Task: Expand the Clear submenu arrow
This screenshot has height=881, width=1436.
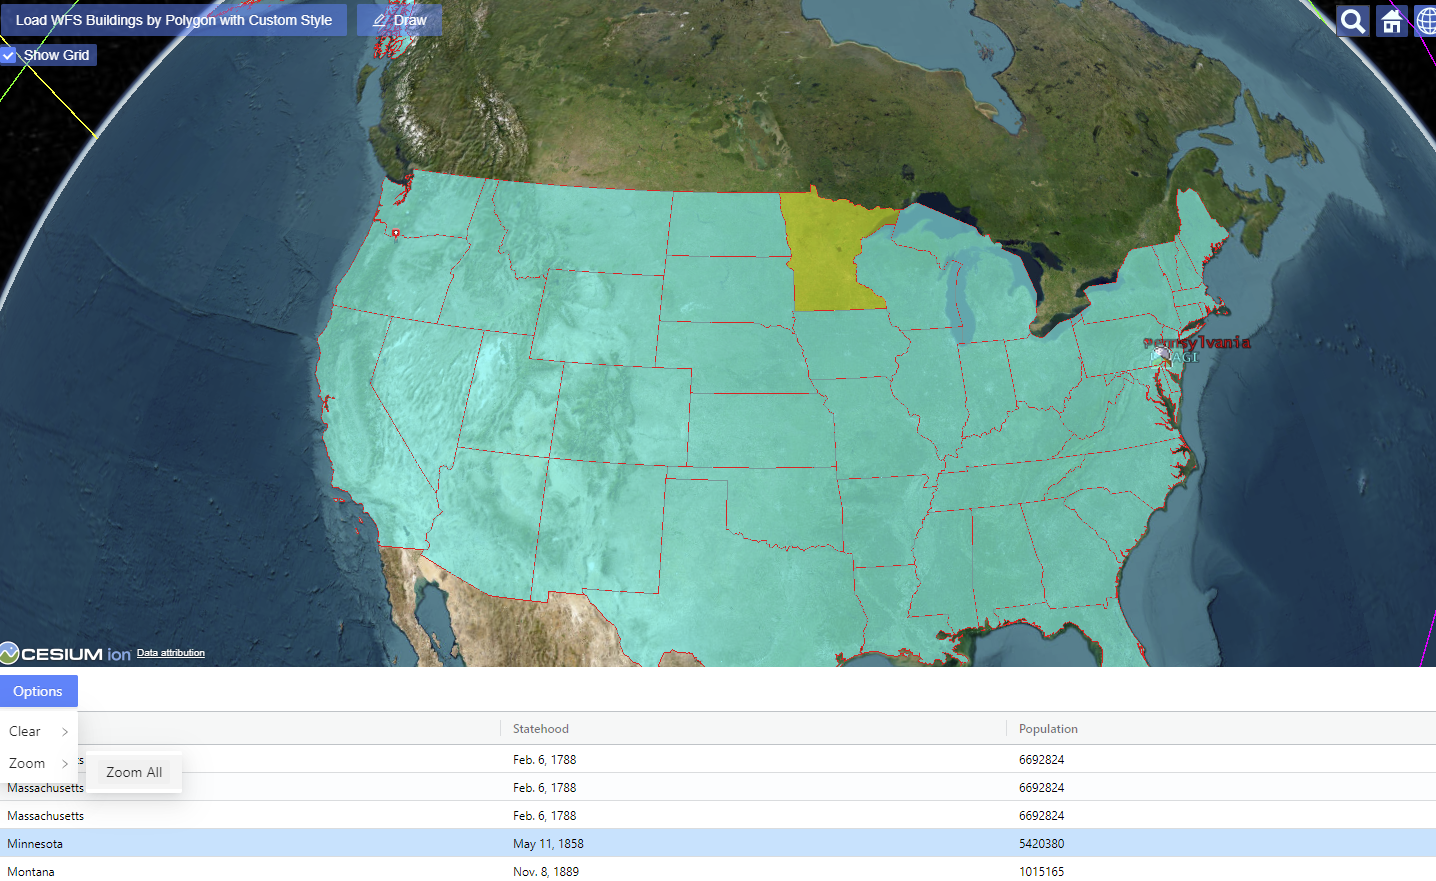Action: tap(65, 732)
